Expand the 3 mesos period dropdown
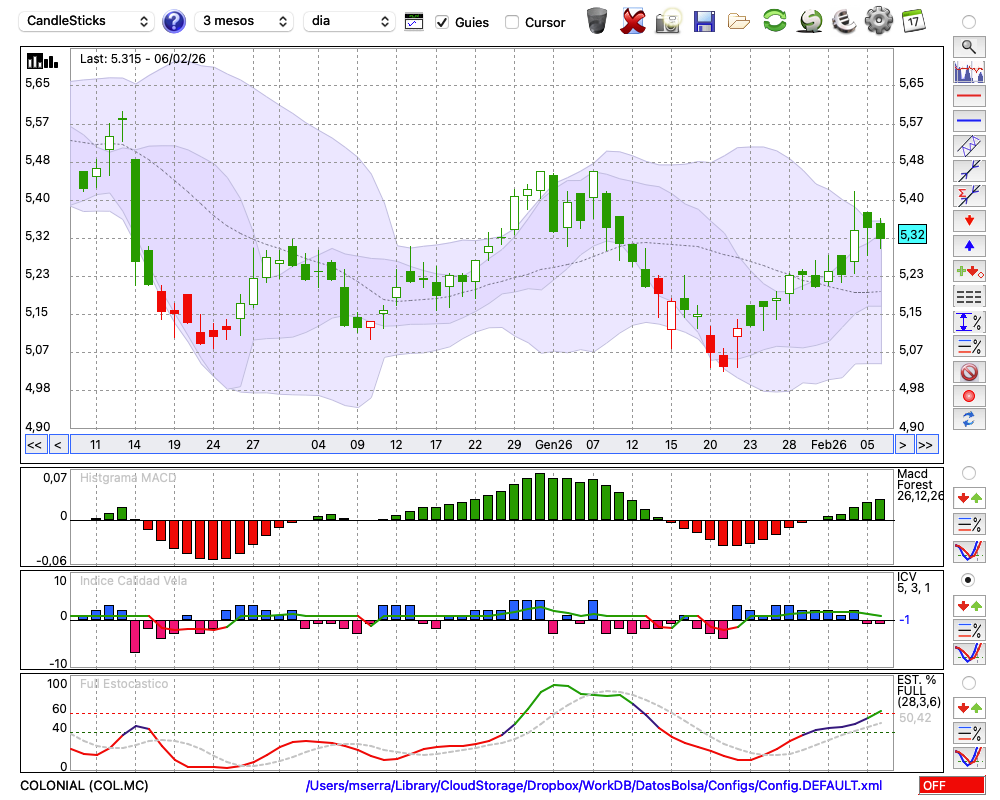 click(243, 21)
